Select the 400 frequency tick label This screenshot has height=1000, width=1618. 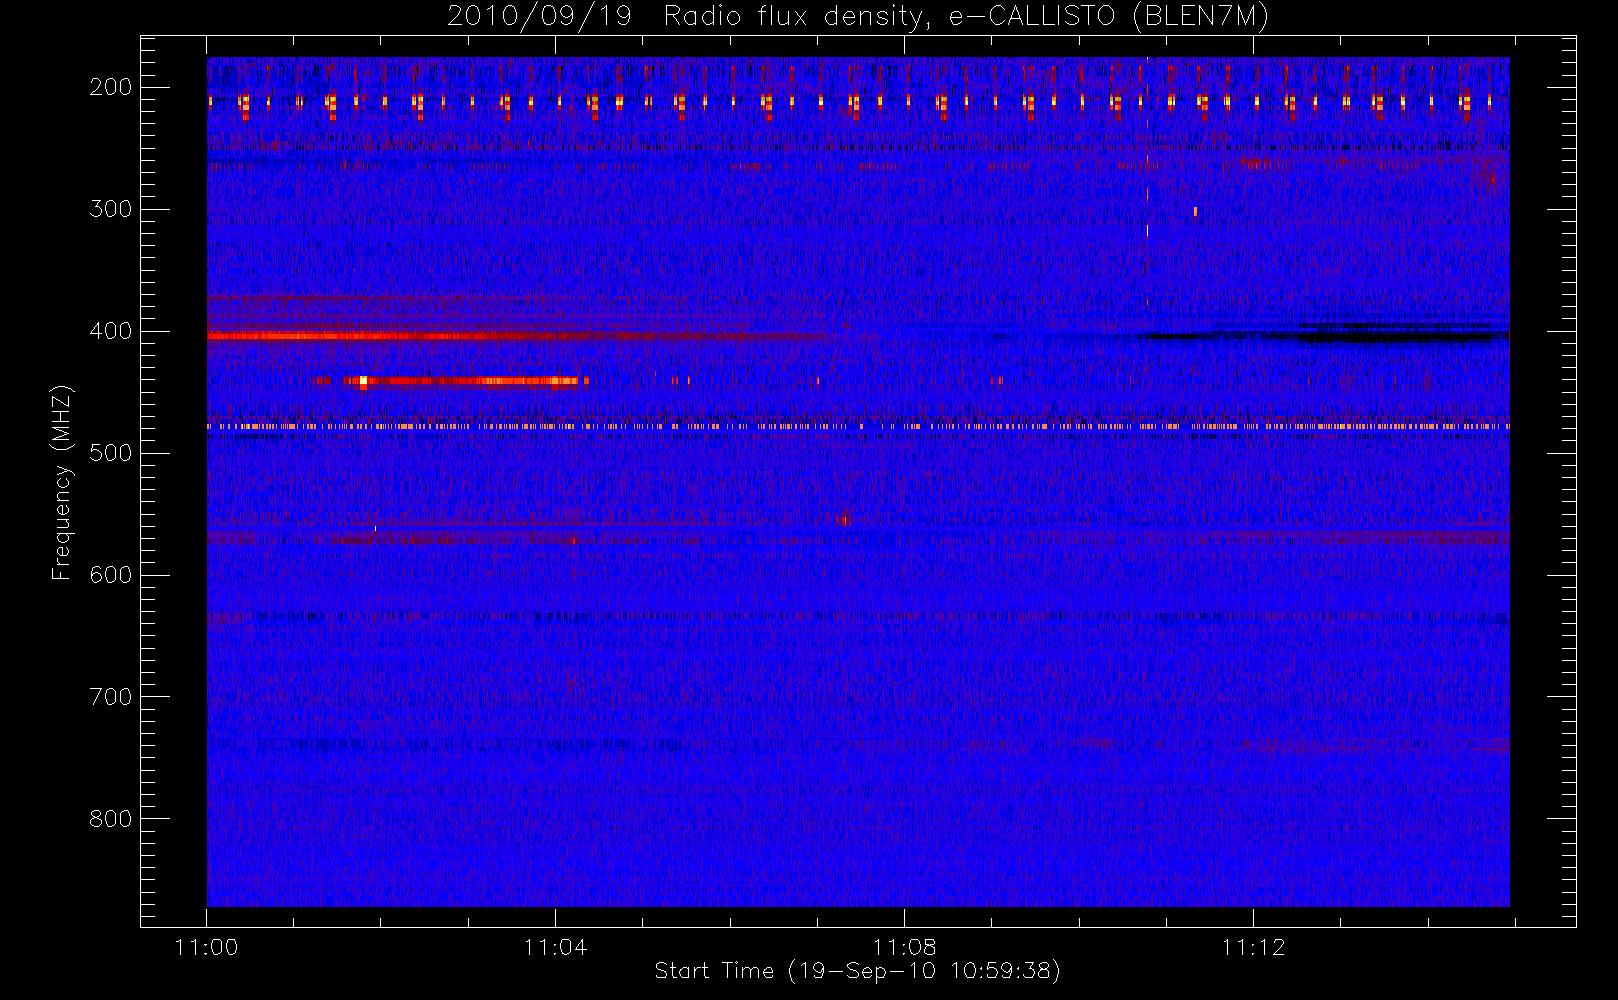tap(111, 331)
